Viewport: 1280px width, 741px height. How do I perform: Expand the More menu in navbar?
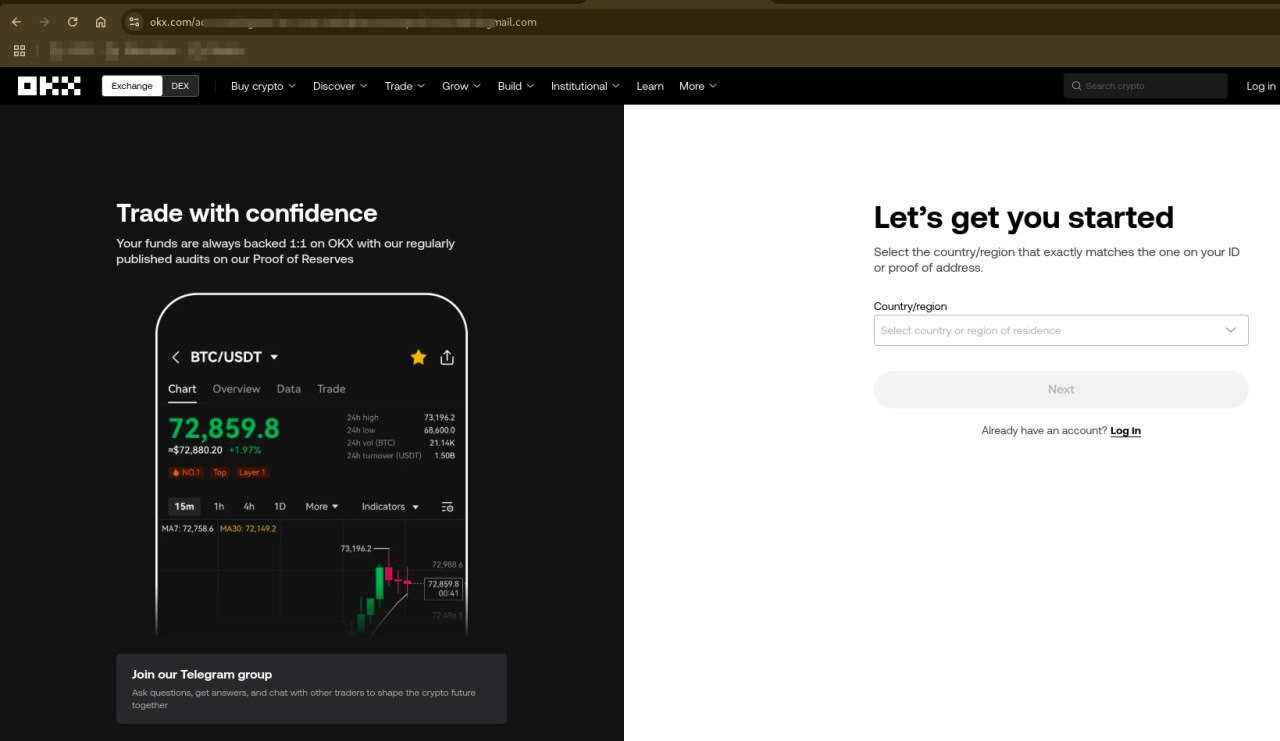[x=698, y=86]
